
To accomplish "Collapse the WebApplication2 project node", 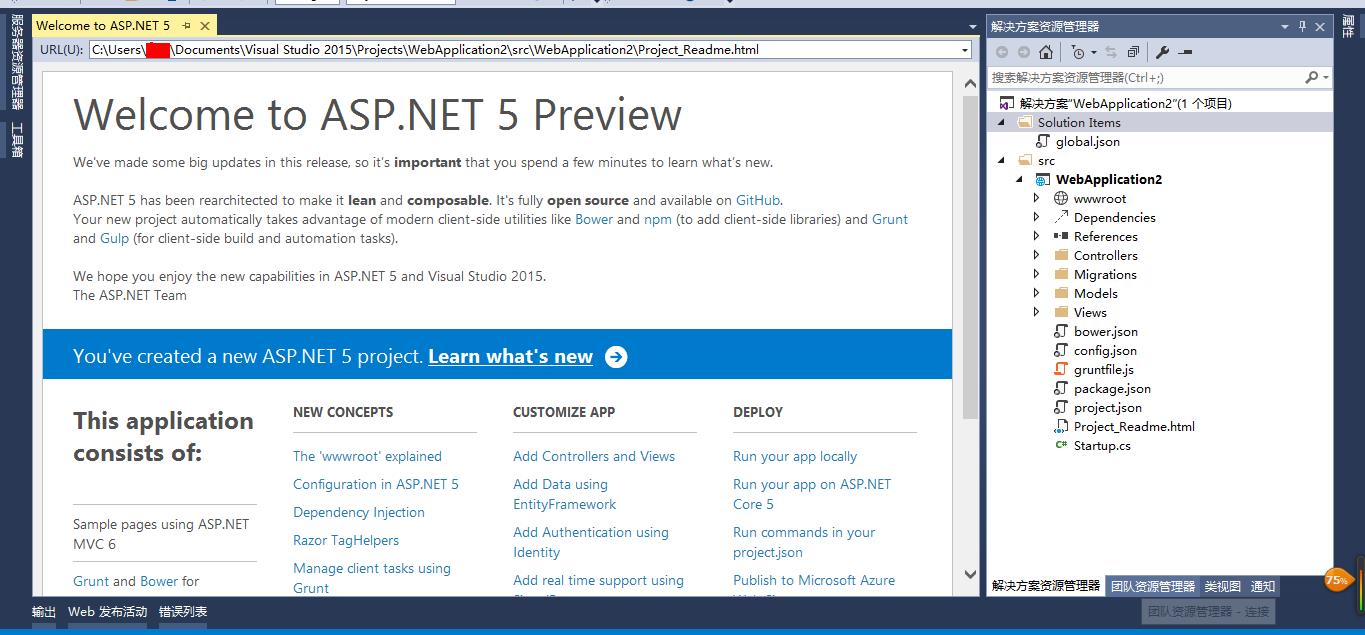I will [1020, 179].
